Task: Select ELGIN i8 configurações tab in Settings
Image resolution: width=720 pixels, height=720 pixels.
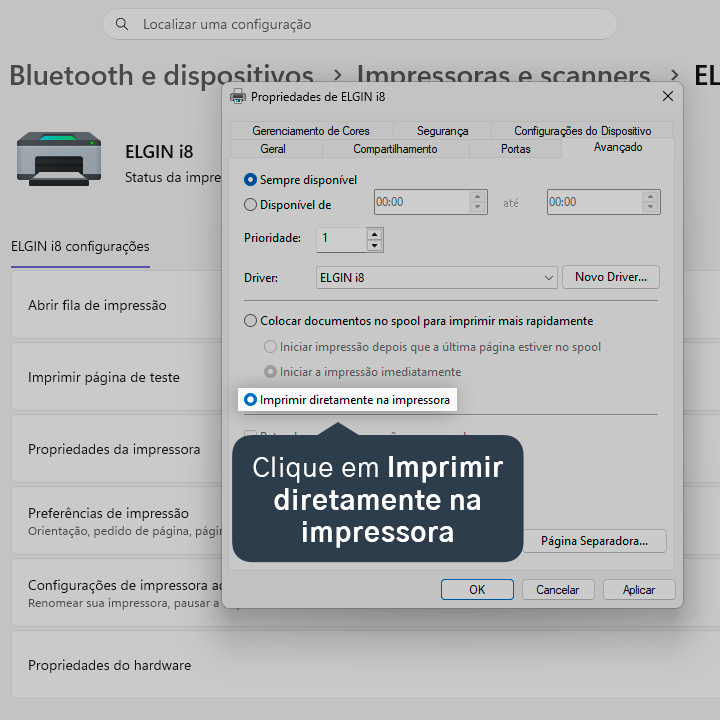Action: click(x=80, y=247)
